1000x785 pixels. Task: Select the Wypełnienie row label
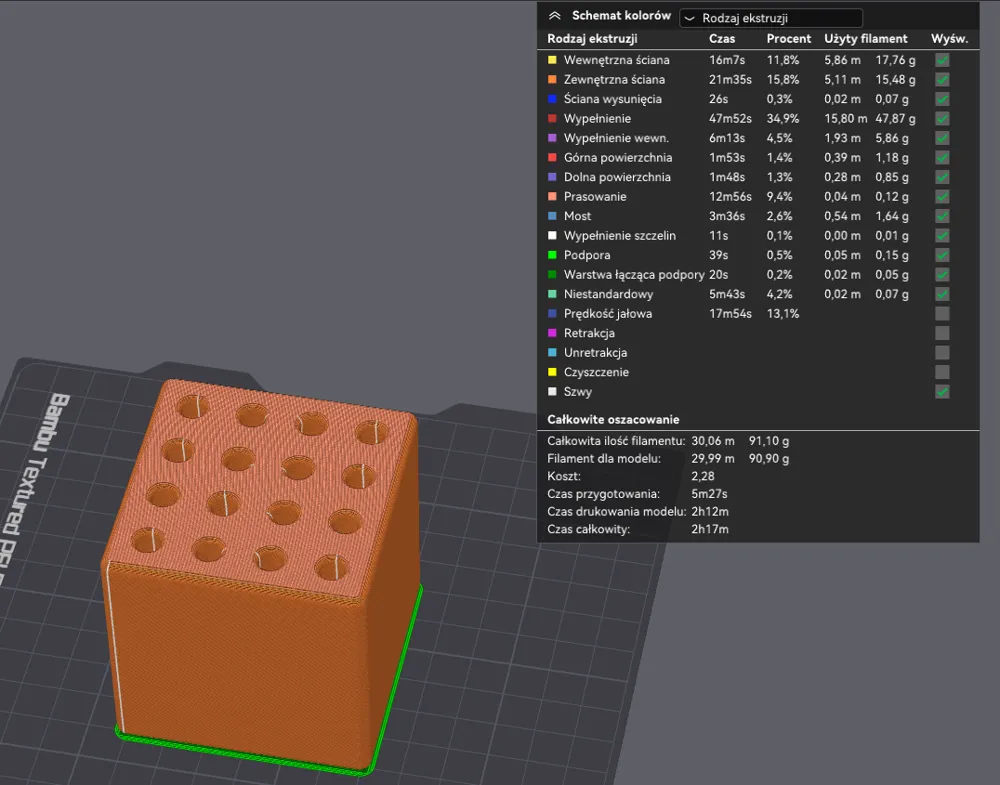[598, 119]
